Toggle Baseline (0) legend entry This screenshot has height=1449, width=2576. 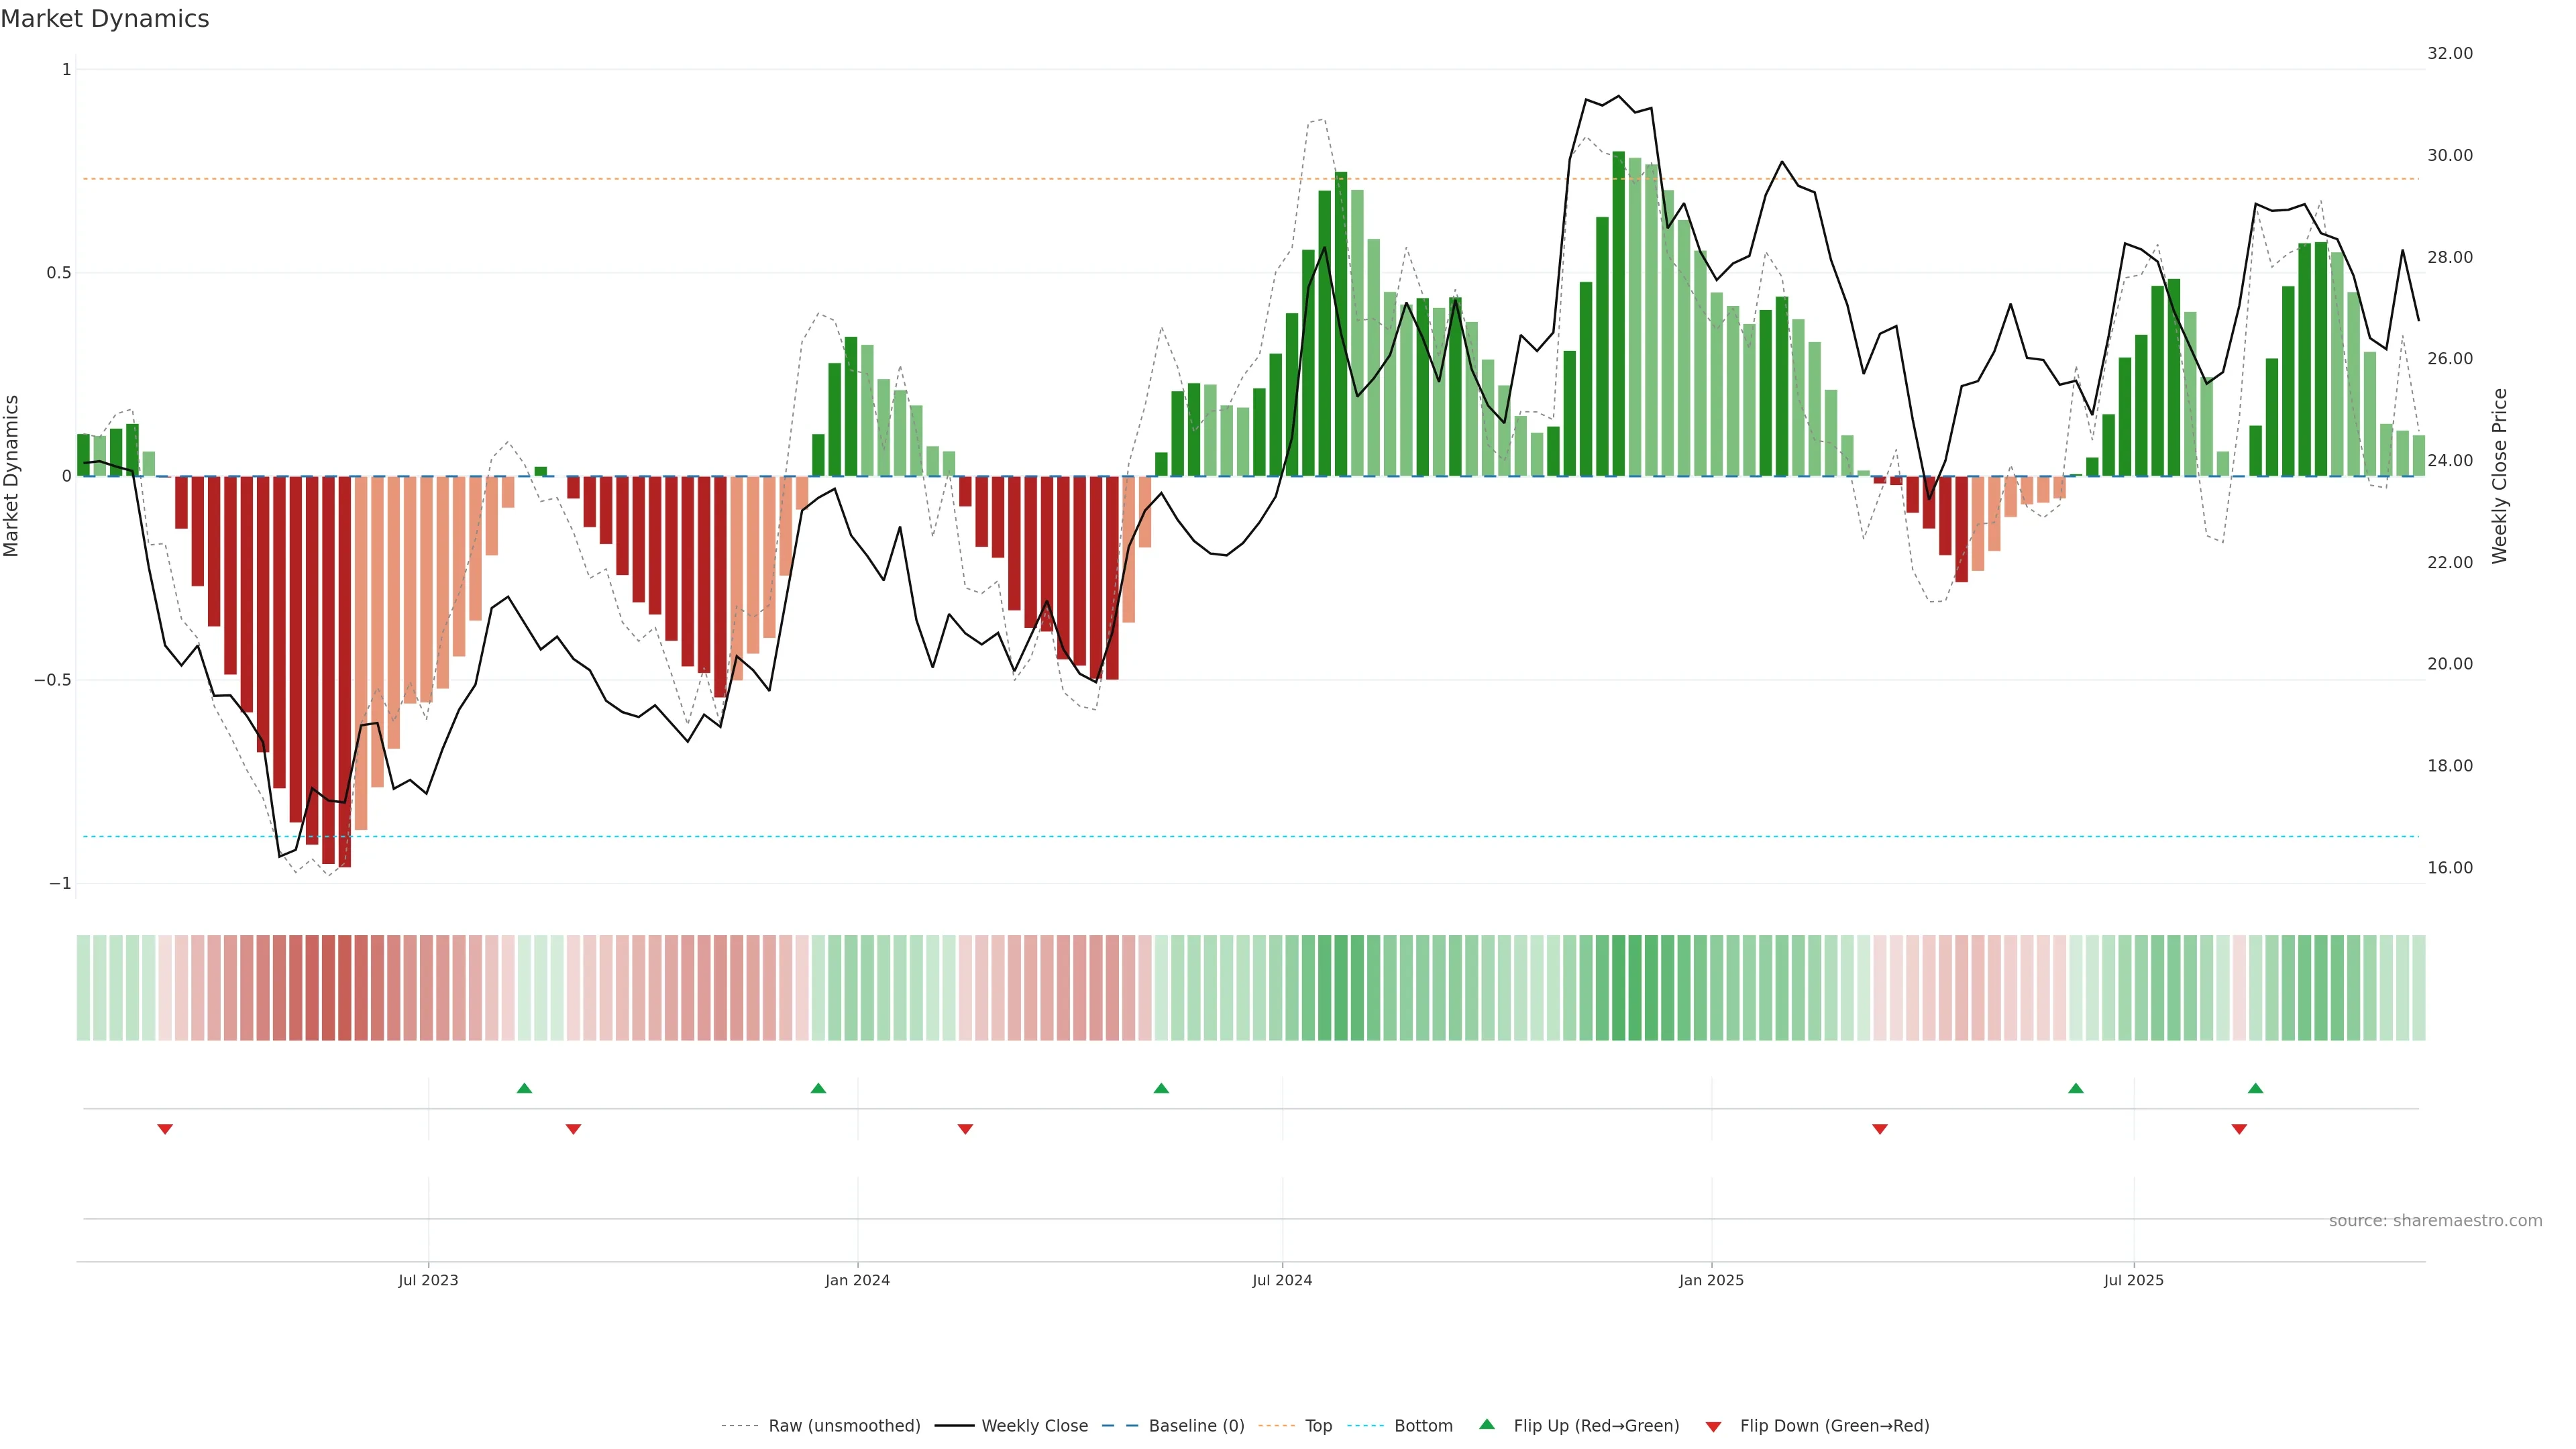pos(1196,1426)
